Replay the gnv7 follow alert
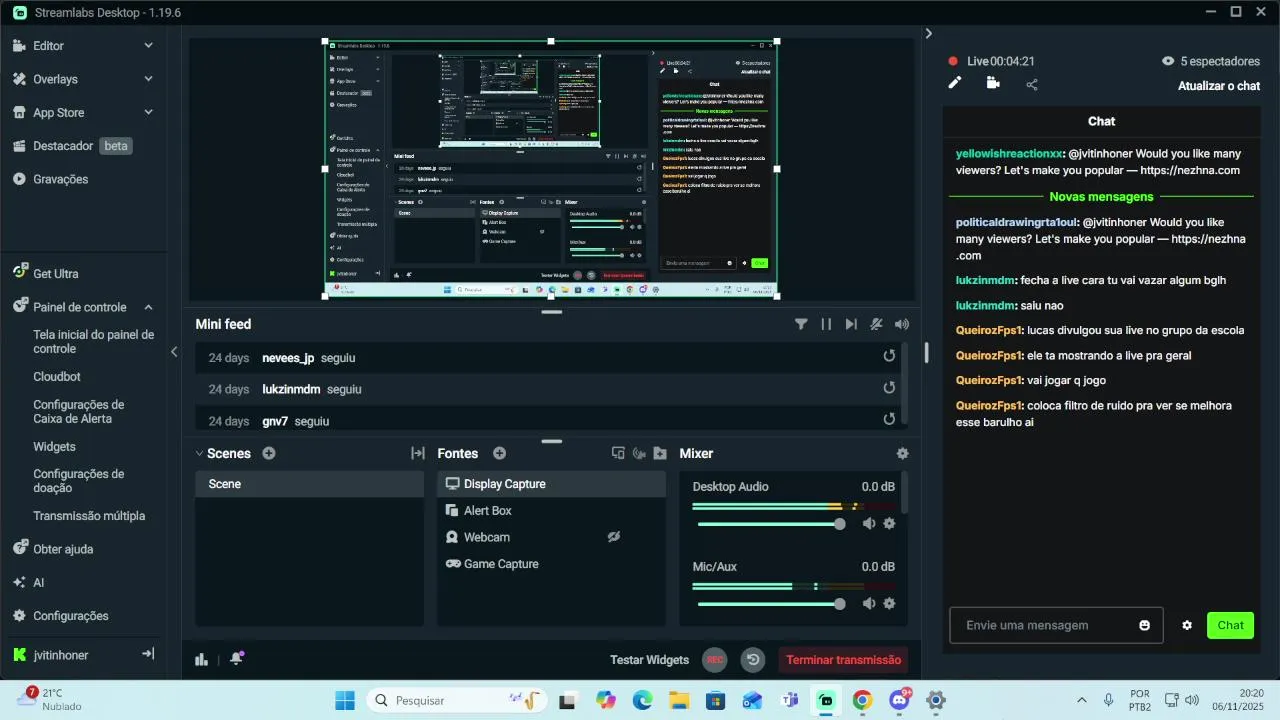1280x720 pixels. pos(889,420)
